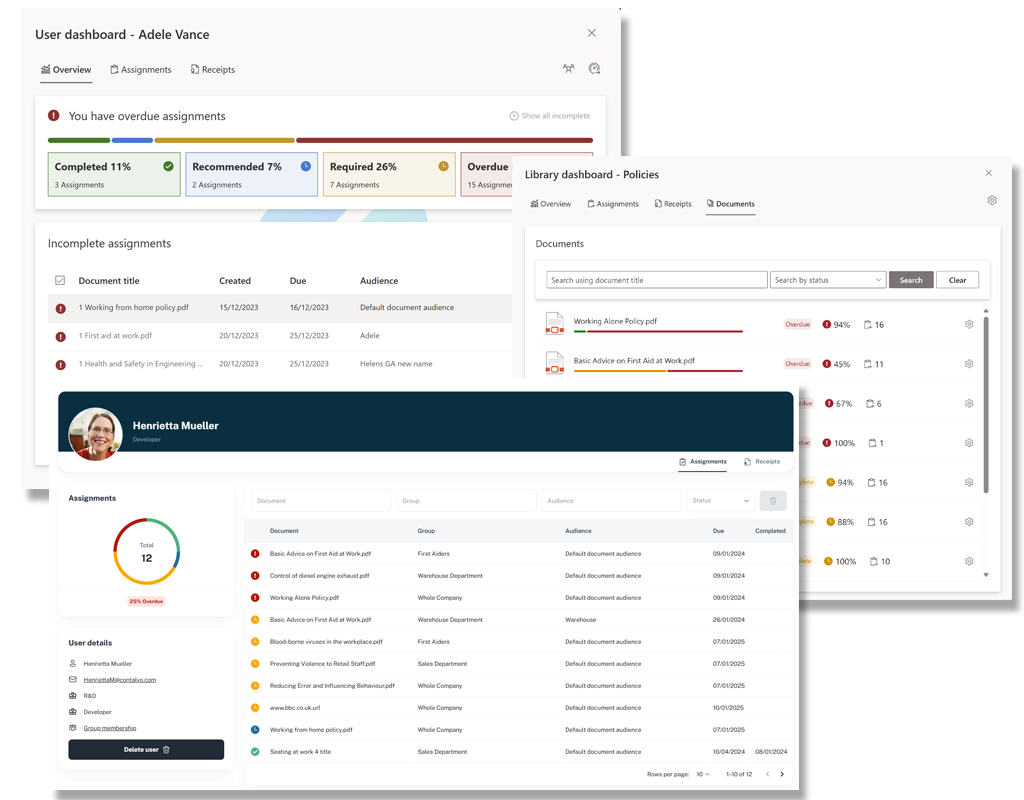
Task: Click the Delete user button
Action: [146, 749]
